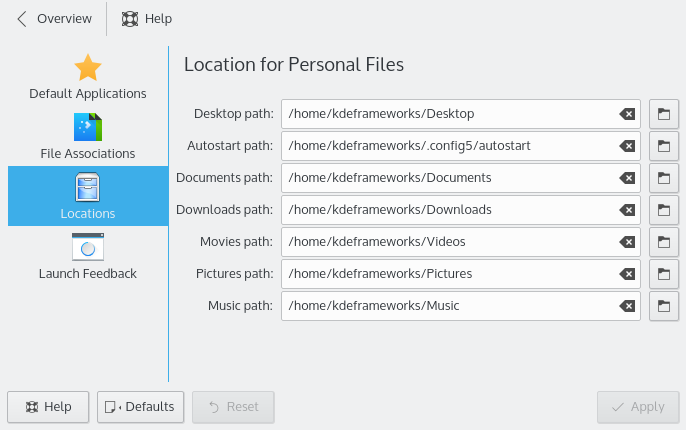Image resolution: width=686 pixels, height=430 pixels.
Task: Open Default Applications star icon
Action: coord(88,68)
